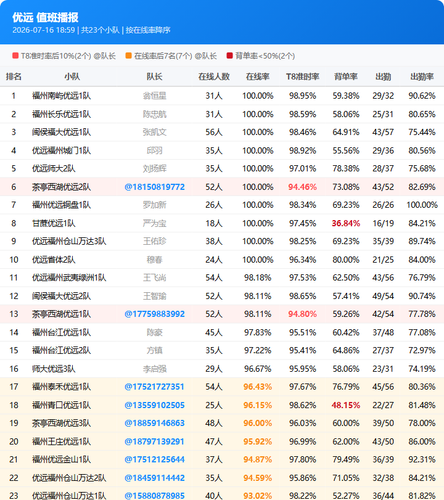The width and height of the screenshot is (444, 500).
Task: Click the 78.38% 背单率 value
Action: [346, 169]
